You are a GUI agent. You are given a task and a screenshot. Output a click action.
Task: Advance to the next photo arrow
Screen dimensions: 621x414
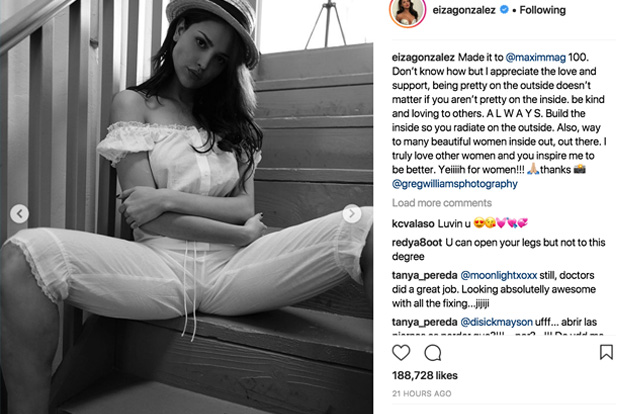(352, 214)
